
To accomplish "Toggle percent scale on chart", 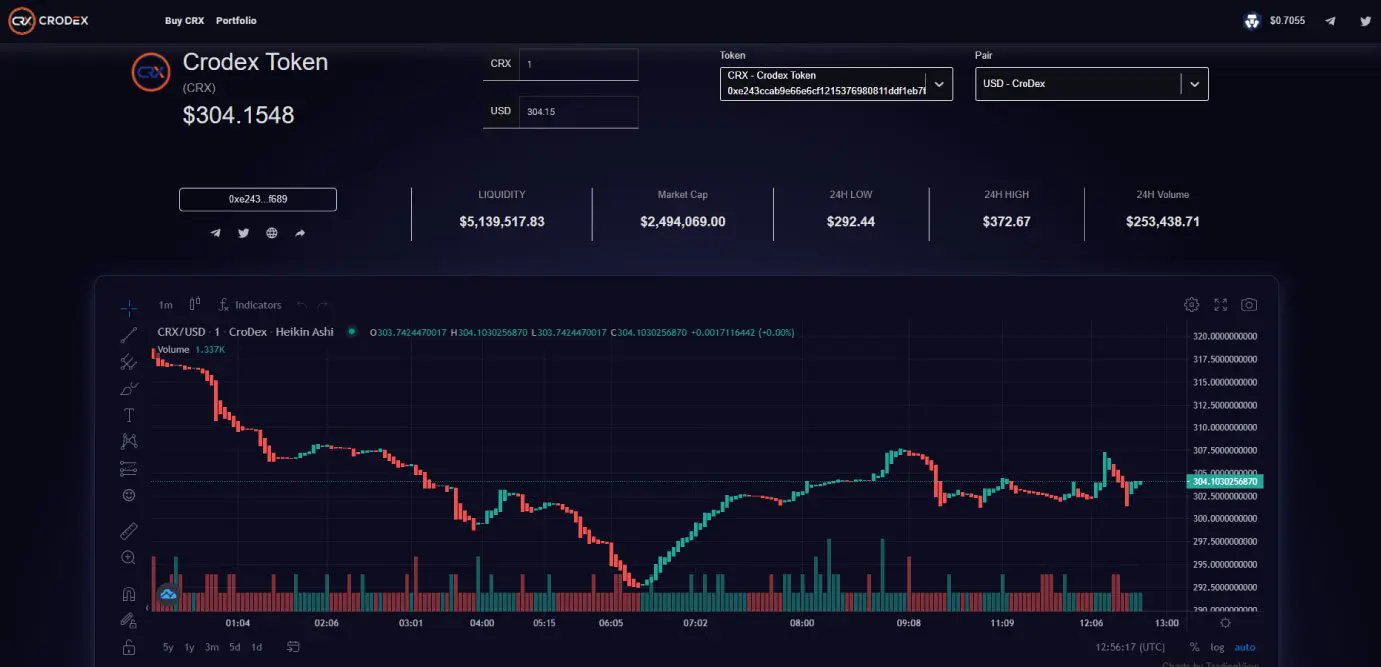I will click(1194, 647).
